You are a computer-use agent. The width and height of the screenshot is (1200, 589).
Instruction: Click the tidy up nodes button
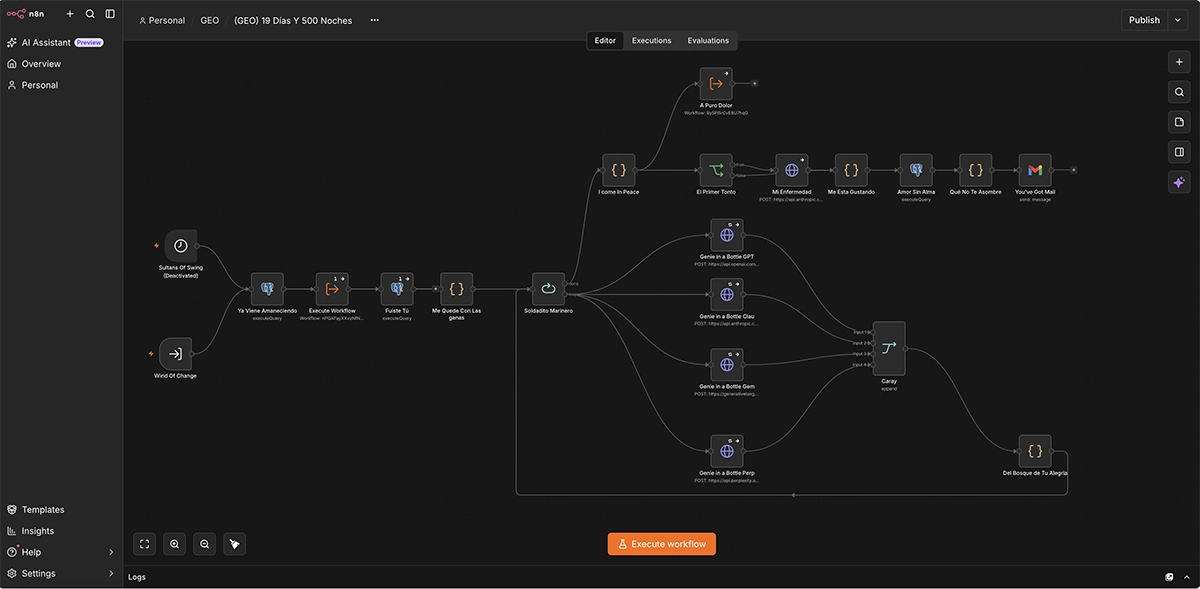coord(234,544)
